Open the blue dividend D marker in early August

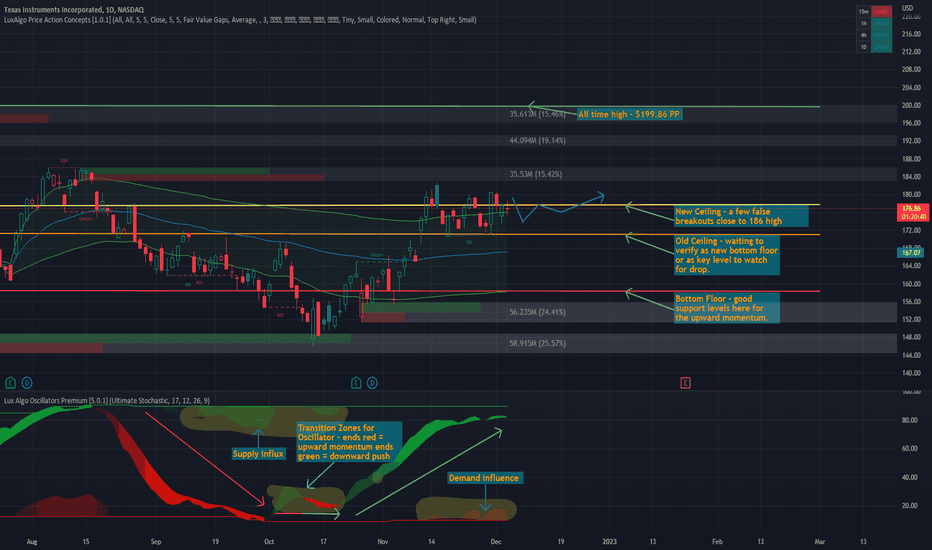tap(27, 383)
